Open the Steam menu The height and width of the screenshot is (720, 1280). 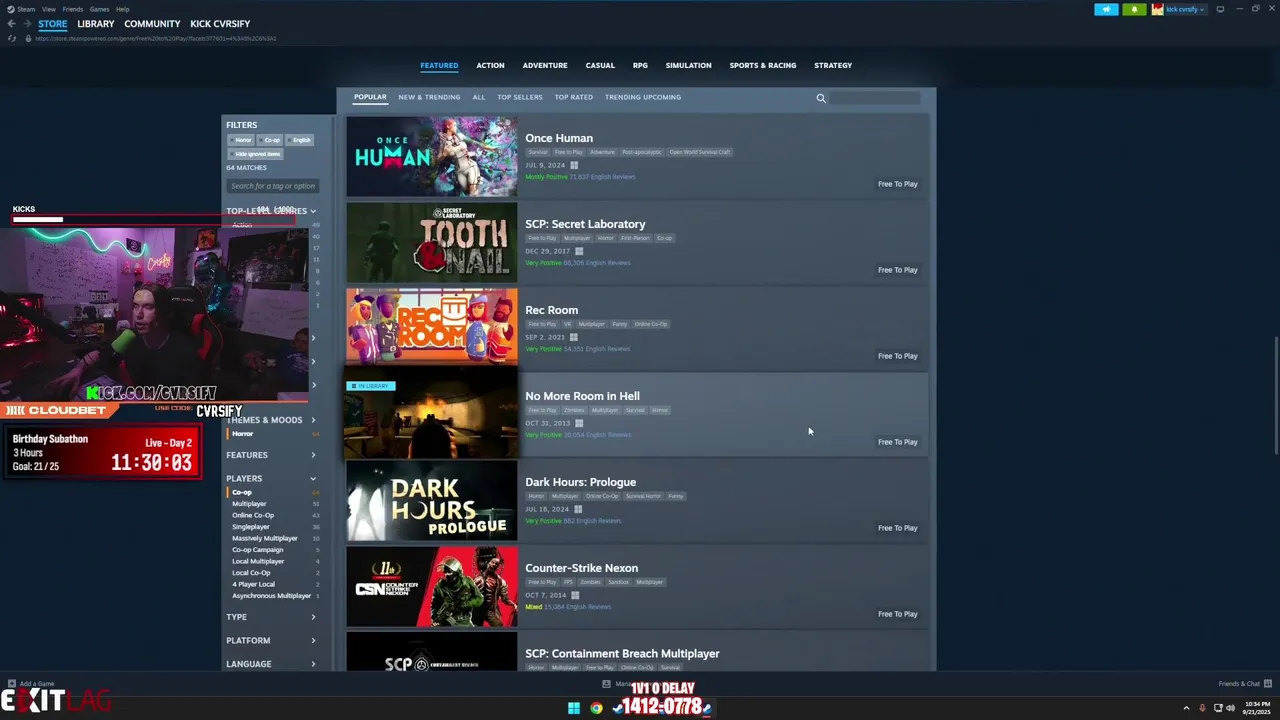(26, 9)
